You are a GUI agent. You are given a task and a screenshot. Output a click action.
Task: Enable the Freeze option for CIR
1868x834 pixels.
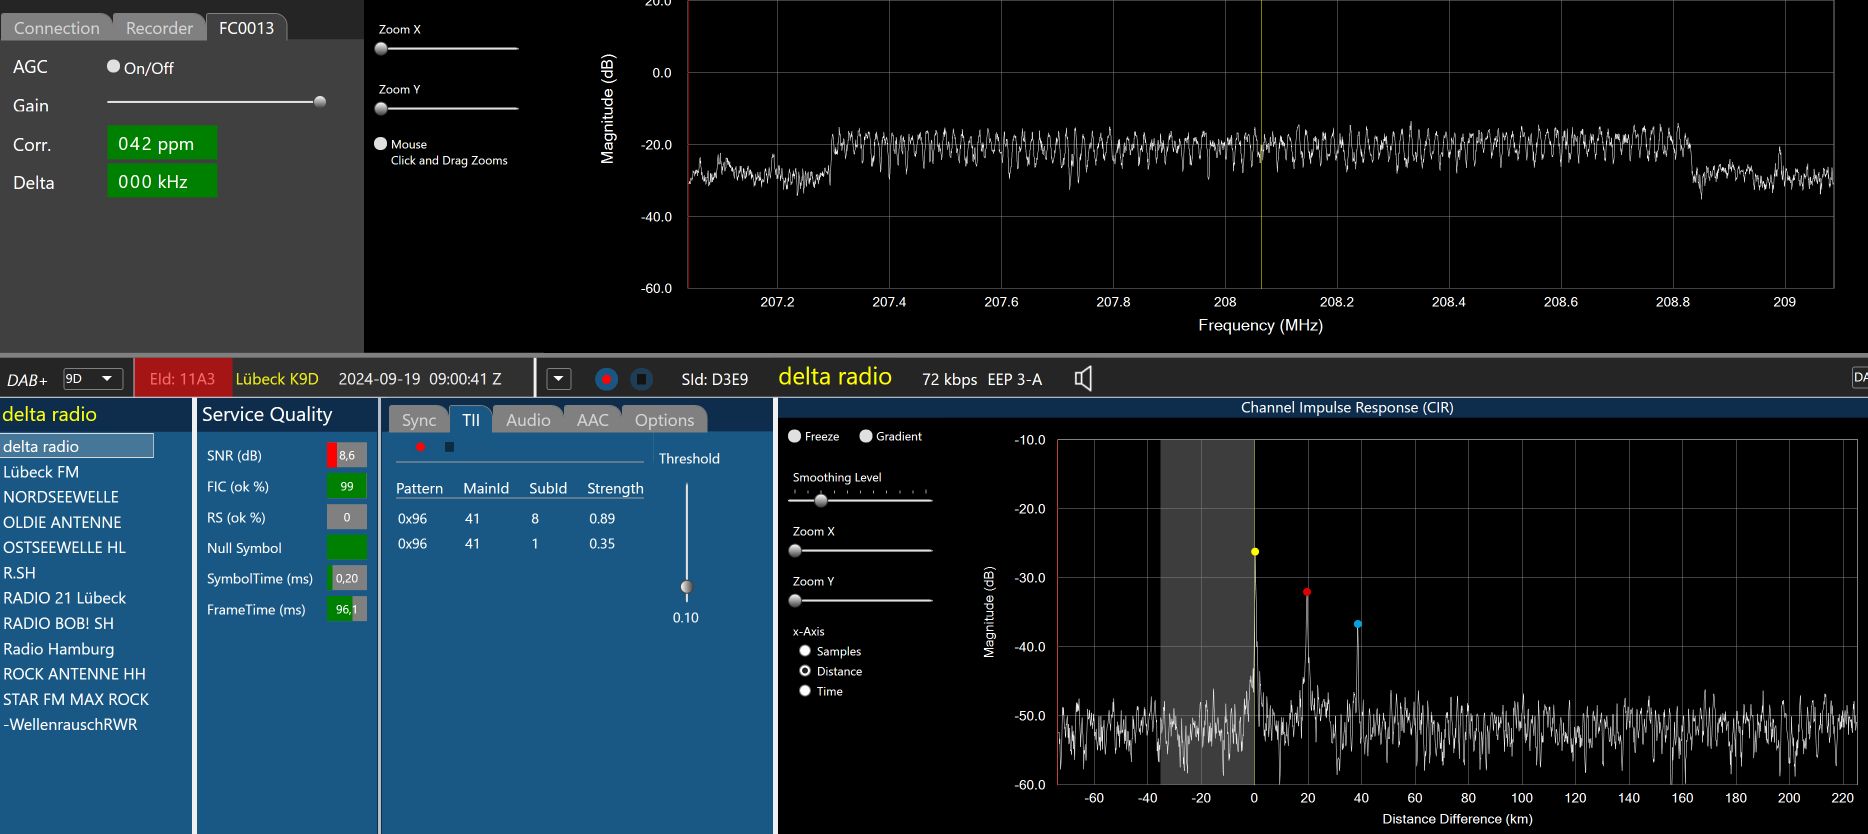(795, 436)
